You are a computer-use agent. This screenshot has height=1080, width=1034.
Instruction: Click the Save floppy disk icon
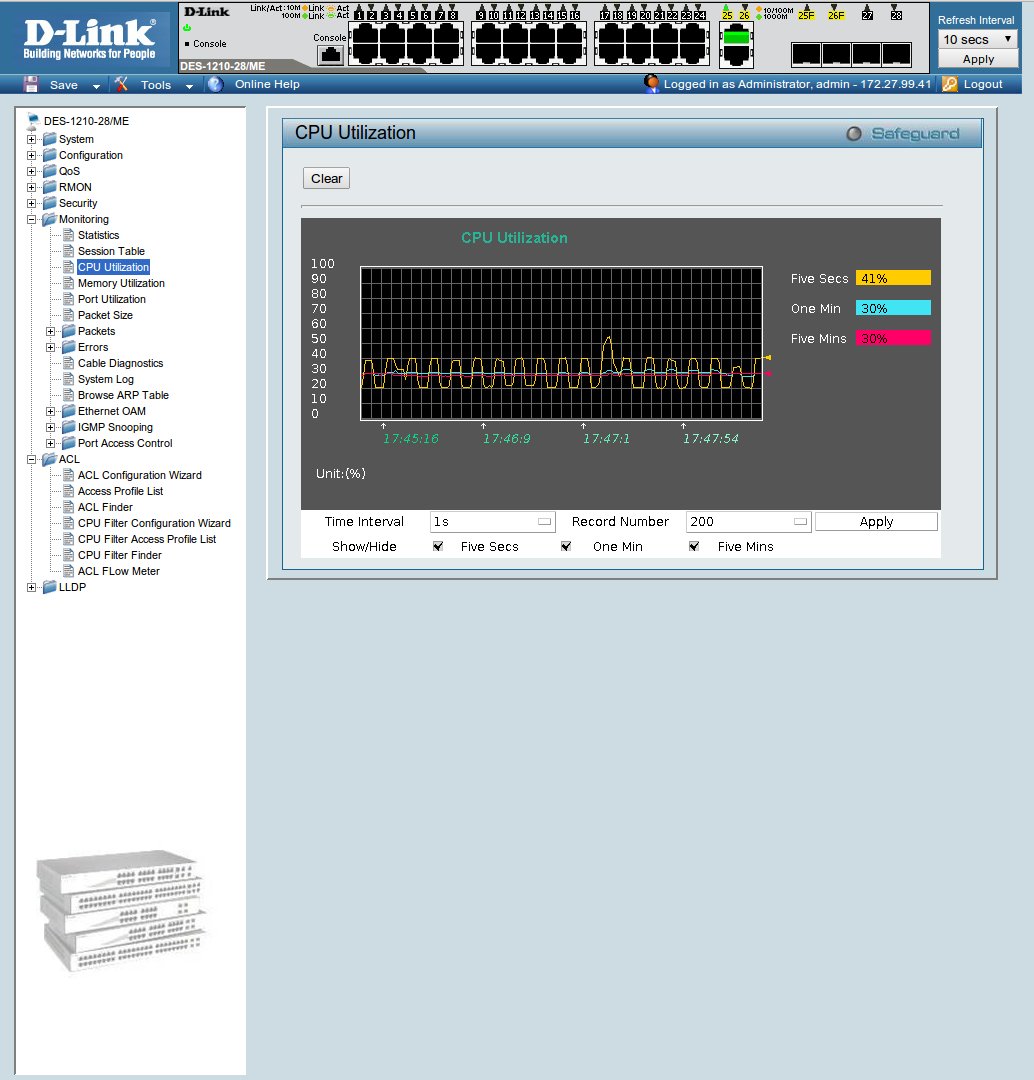[x=31, y=85]
